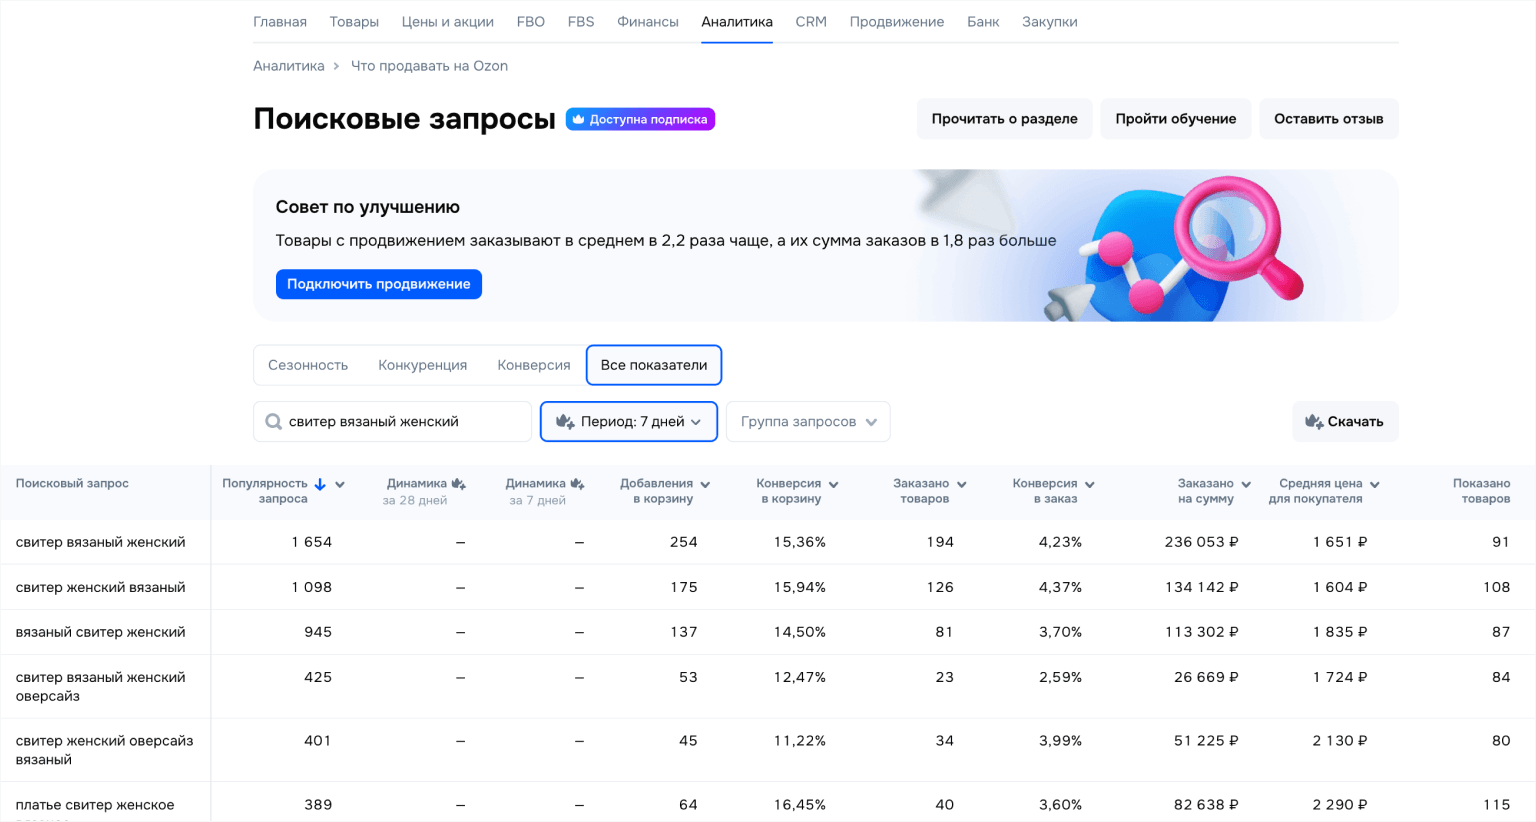Switch to Конкуренция tab
The image size is (1536, 822).
pyautogui.click(x=423, y=365)
